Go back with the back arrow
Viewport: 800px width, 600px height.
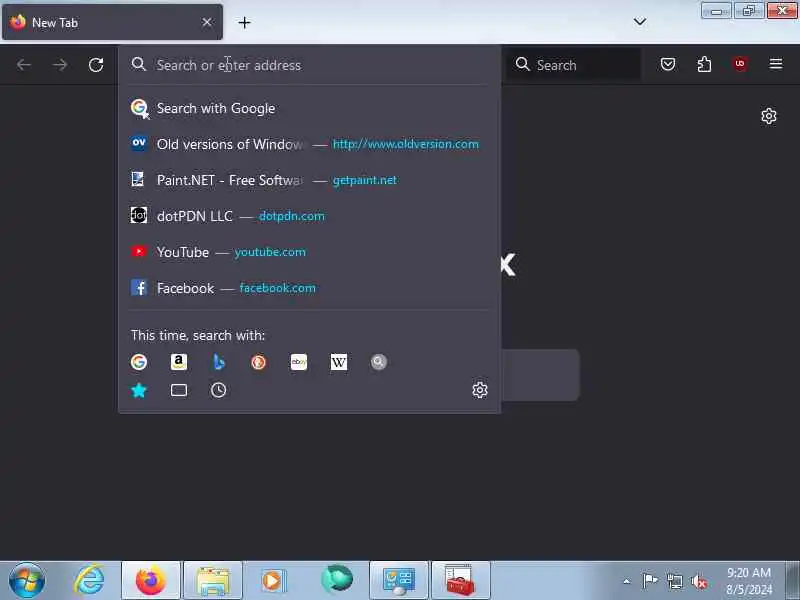23,65
